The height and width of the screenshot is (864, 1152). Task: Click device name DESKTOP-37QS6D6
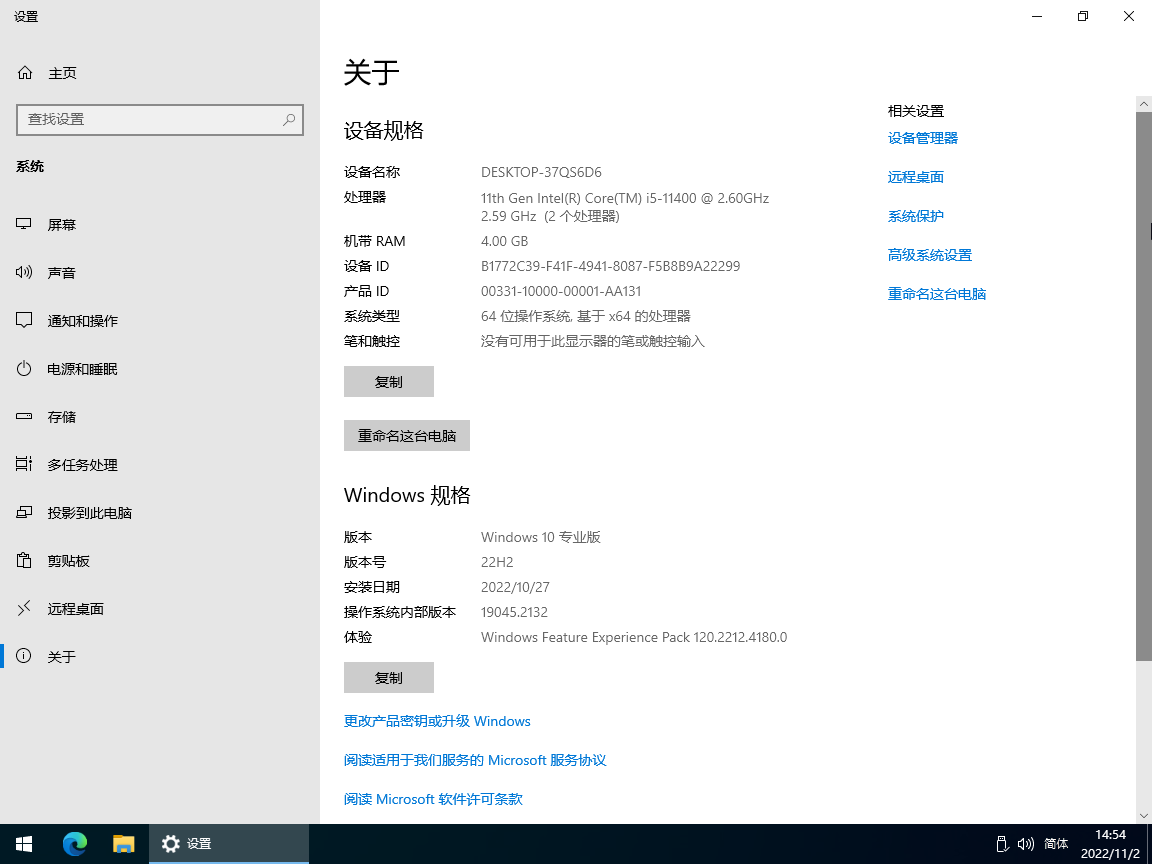point(541,172)
